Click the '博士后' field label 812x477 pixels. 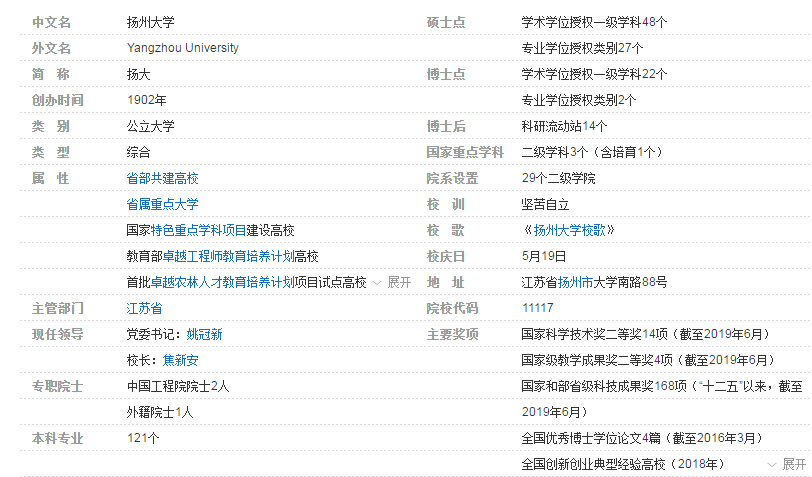point(446,126)
